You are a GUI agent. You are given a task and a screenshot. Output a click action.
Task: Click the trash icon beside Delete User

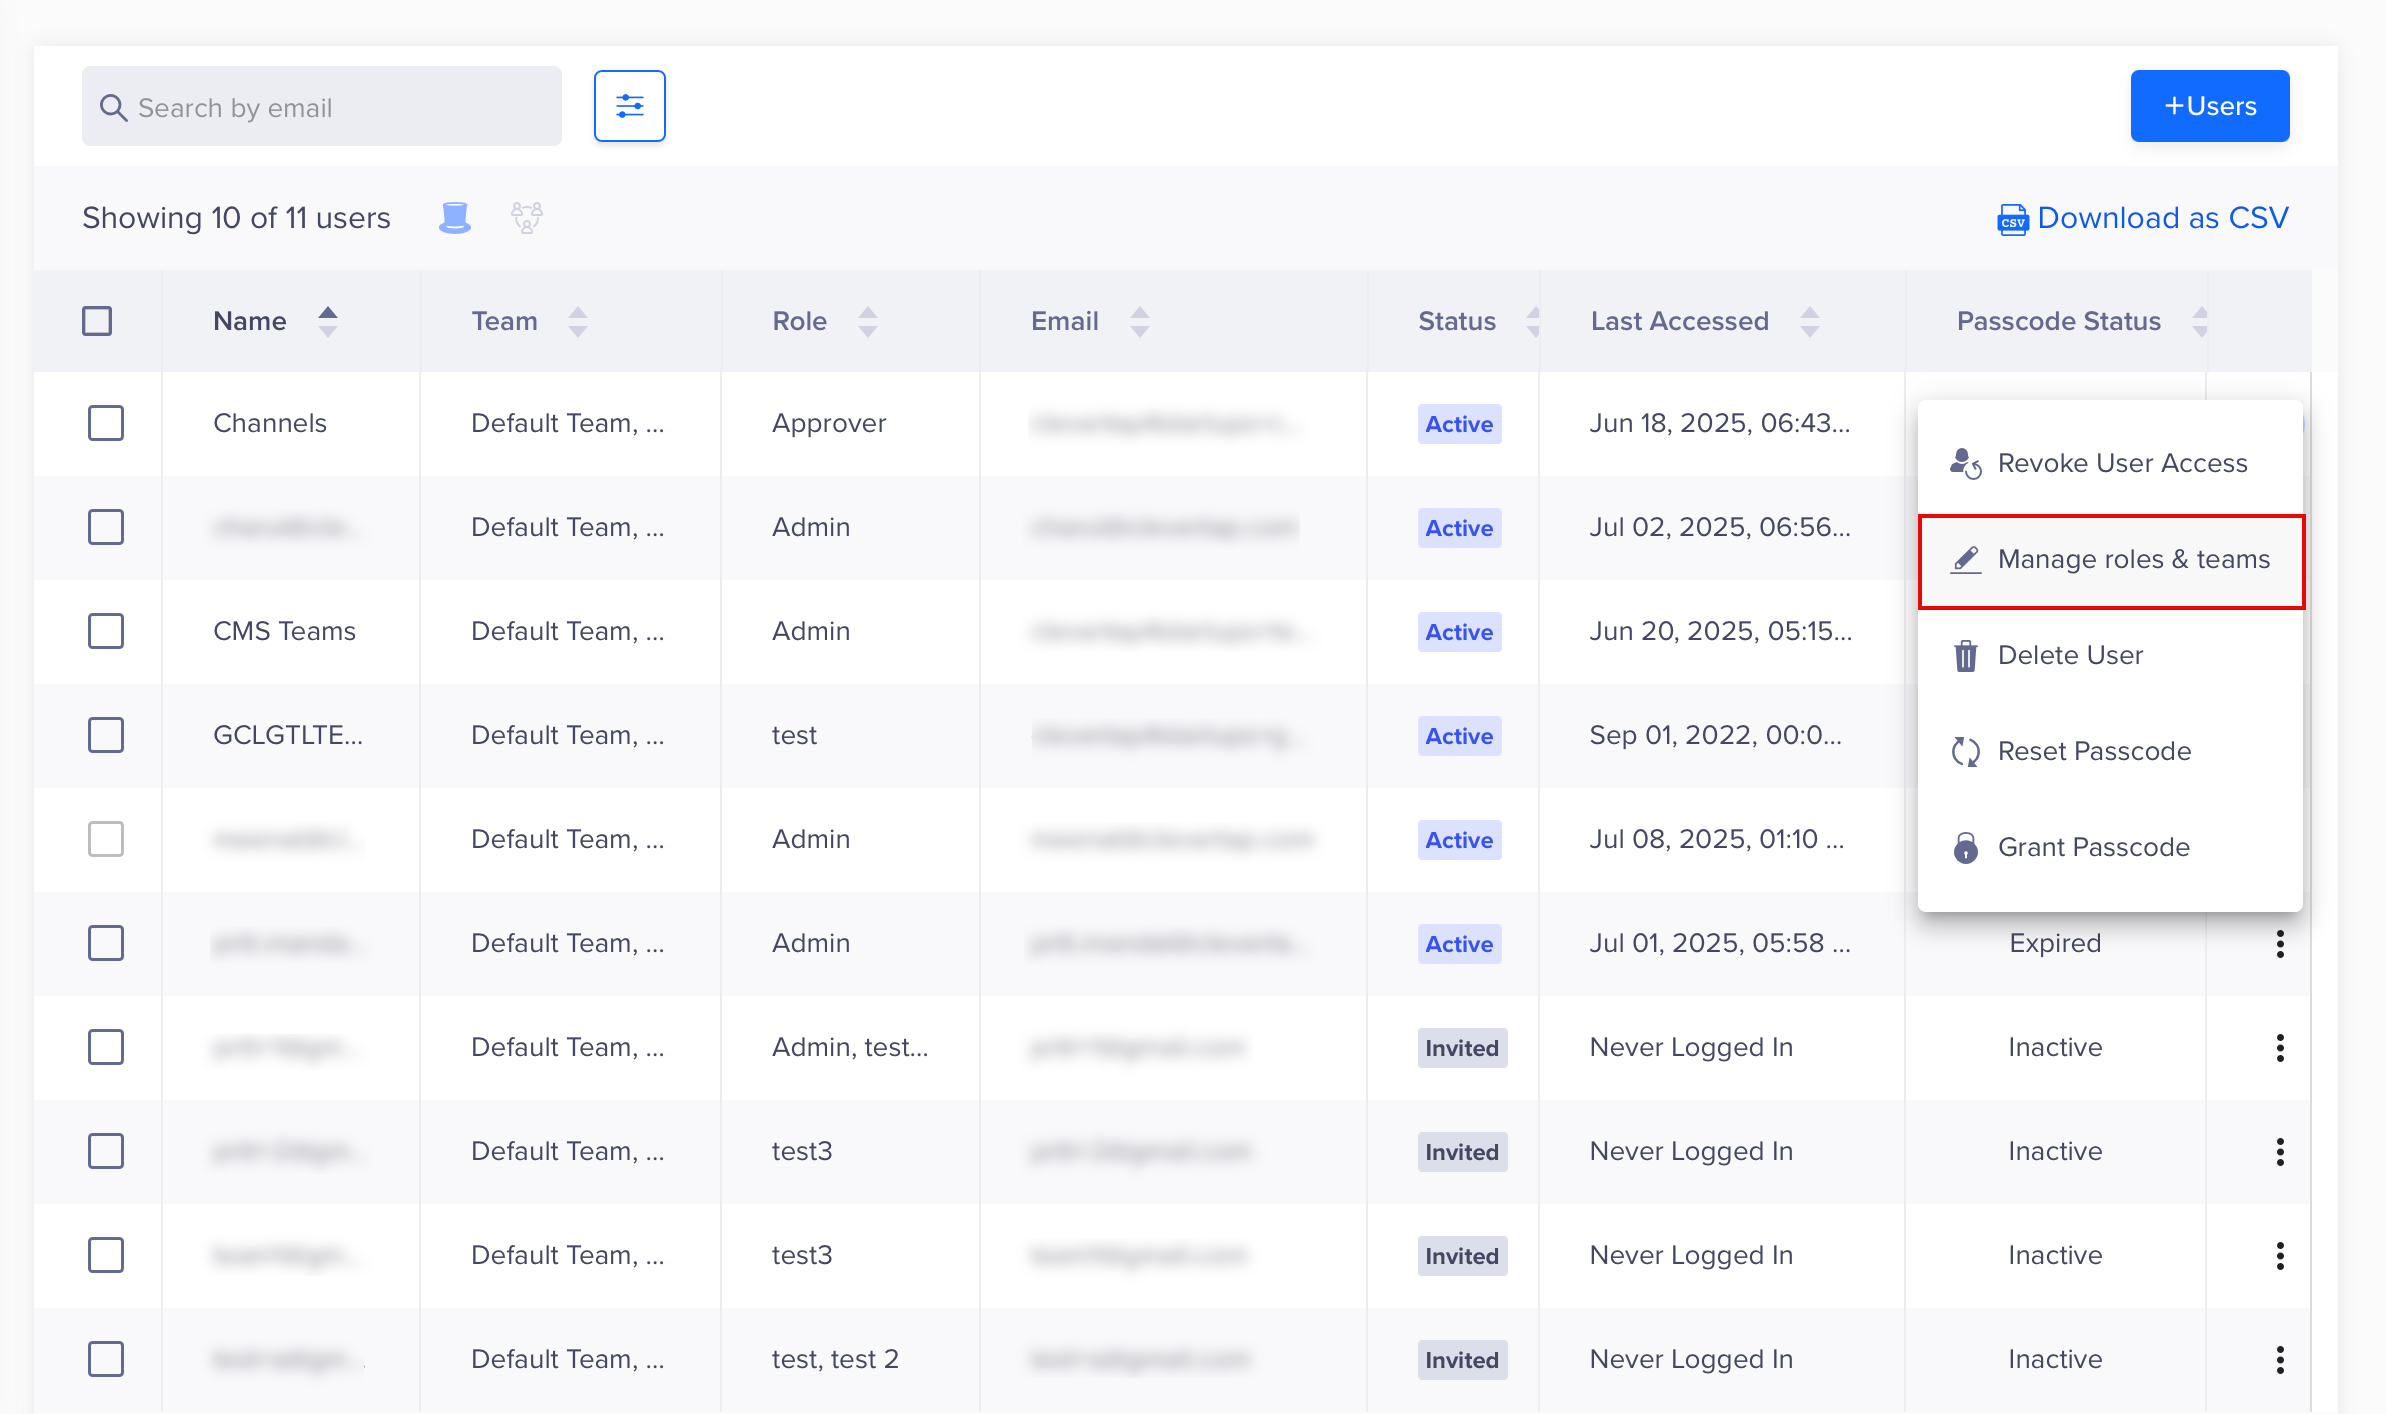1966,655
